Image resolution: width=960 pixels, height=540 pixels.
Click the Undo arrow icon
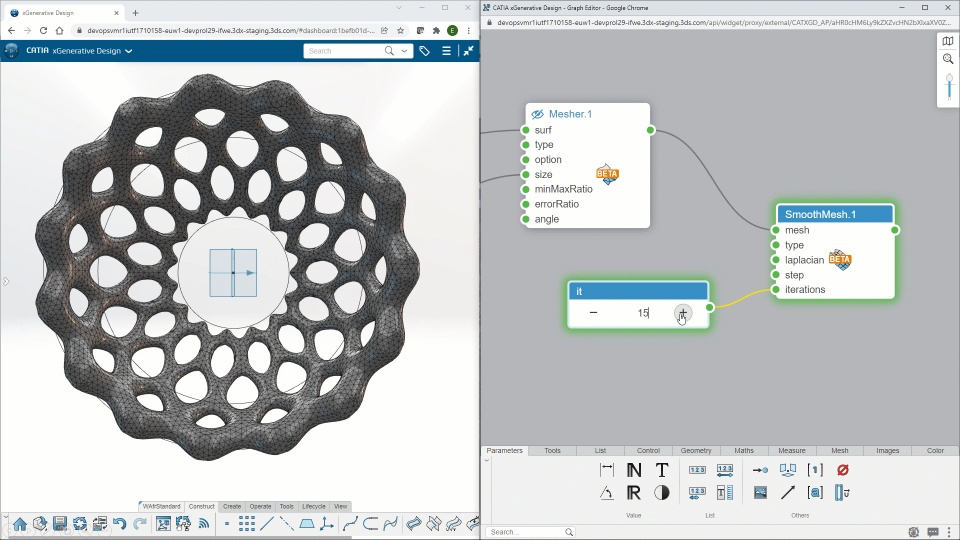click(x=120, y=523)
